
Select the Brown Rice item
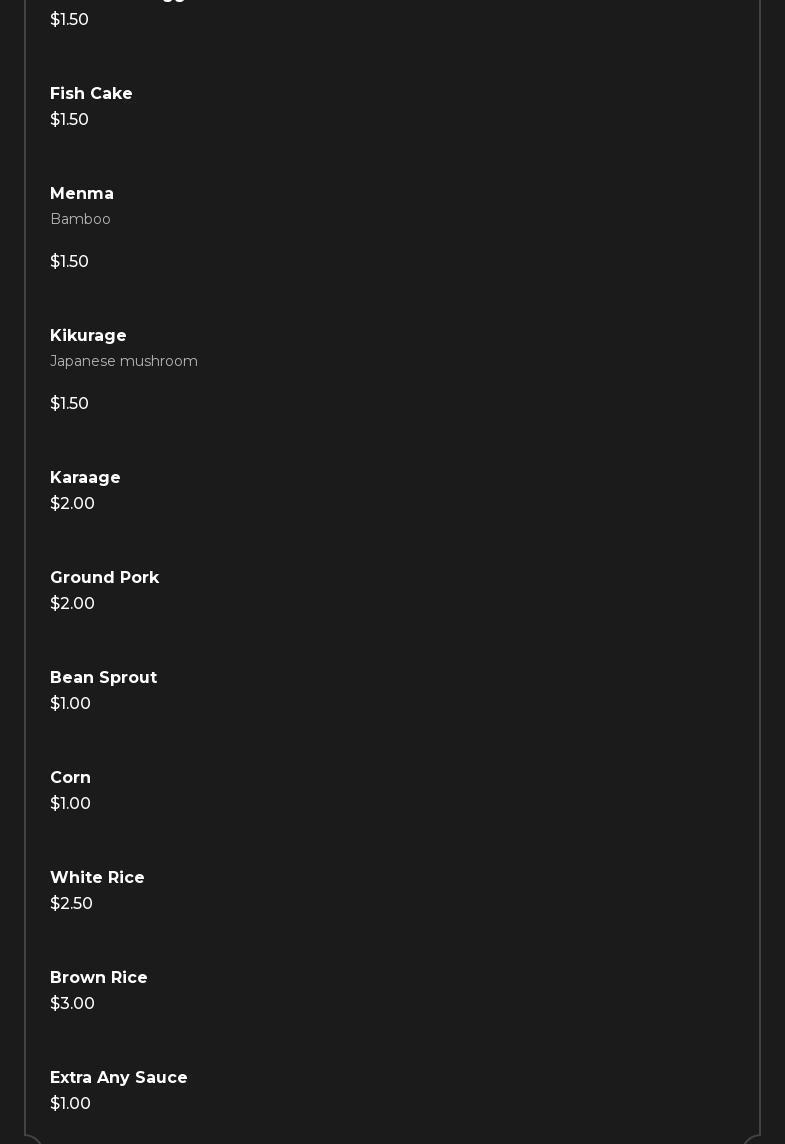[x=98, y=978]
